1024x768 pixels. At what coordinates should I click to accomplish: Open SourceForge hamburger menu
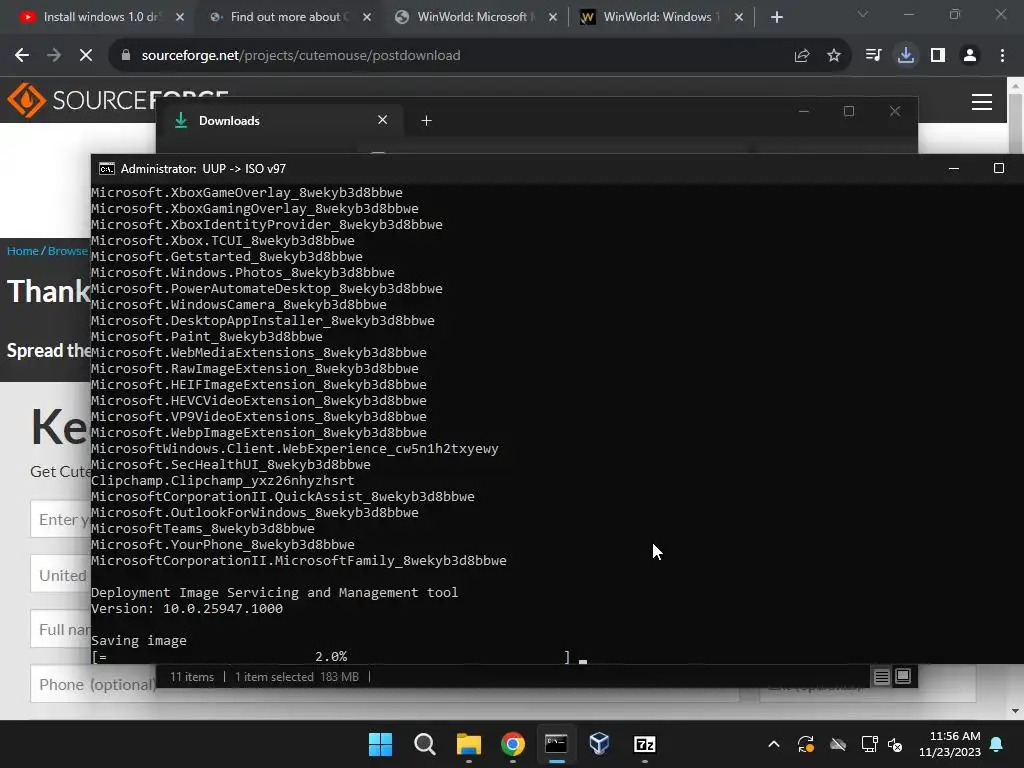pyautogui.click(x=982, y=102)
